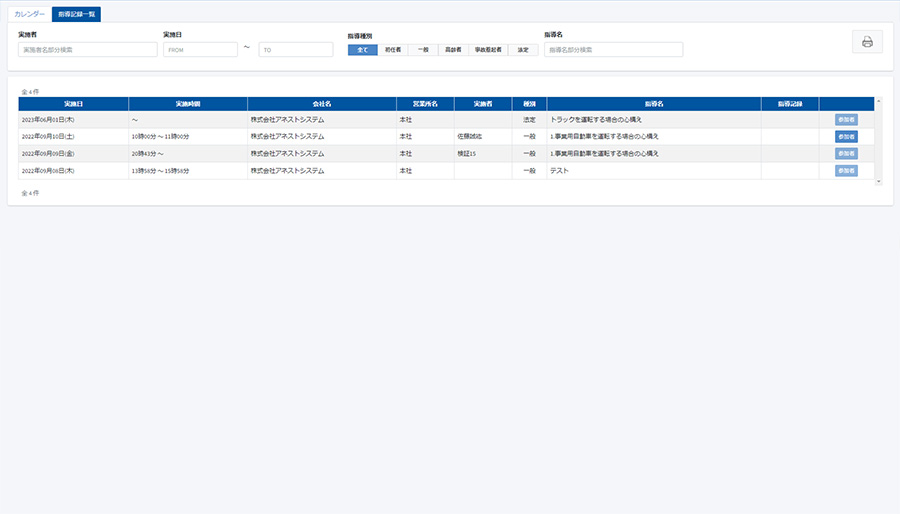This screenshot has width=900, height=514.
Task: Filter by 高齢者 instruction type
Action: tap(454, 49)
